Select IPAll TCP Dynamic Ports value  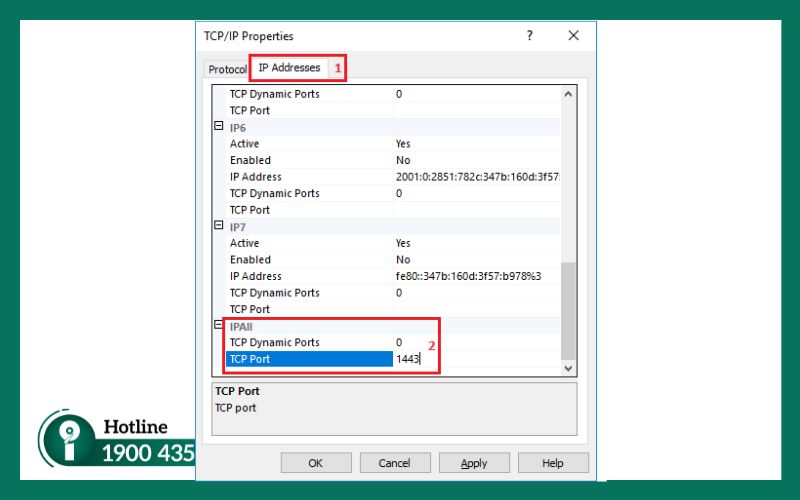point(476,342)
